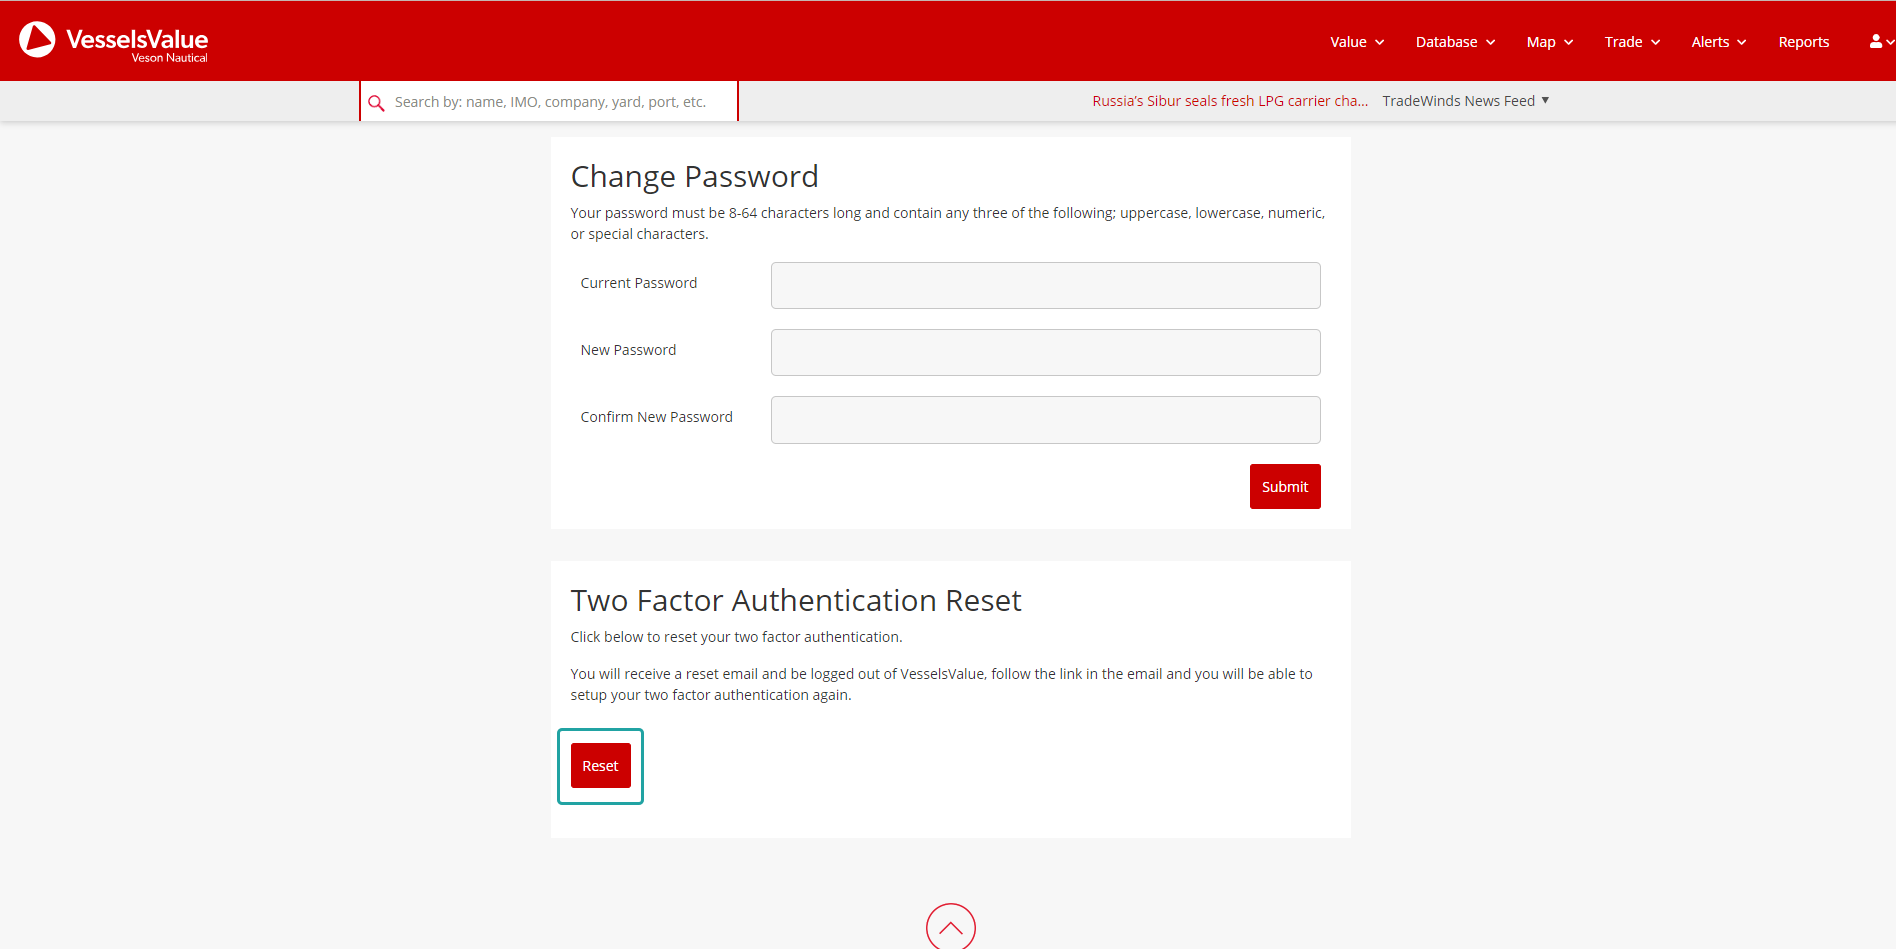Screen dimensions: 1898x949
Task: Click the New Password input field
Action: click(x=1045, y=352)
